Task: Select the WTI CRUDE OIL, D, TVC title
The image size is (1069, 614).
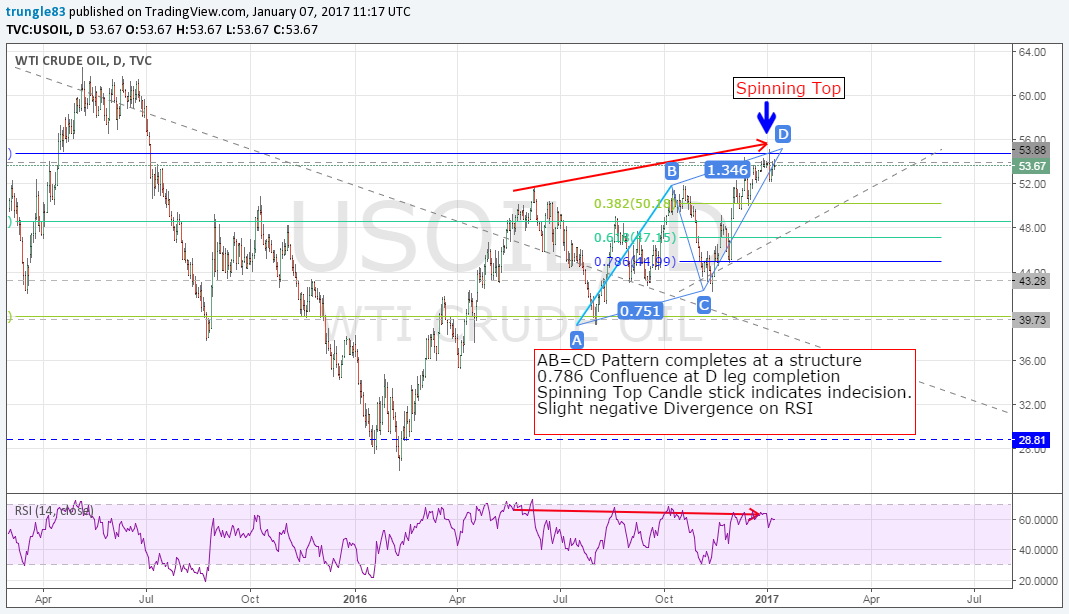Action: tap(83, 61)
